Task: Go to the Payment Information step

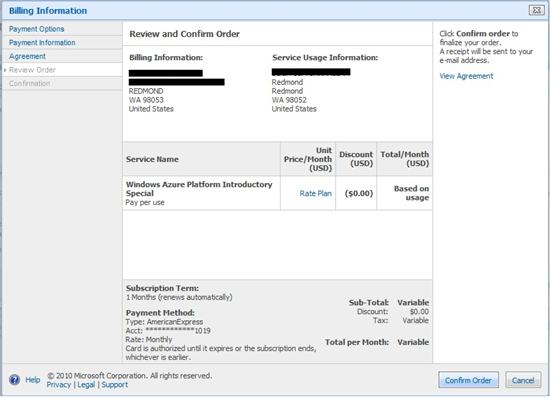Action: coord(42,43)
